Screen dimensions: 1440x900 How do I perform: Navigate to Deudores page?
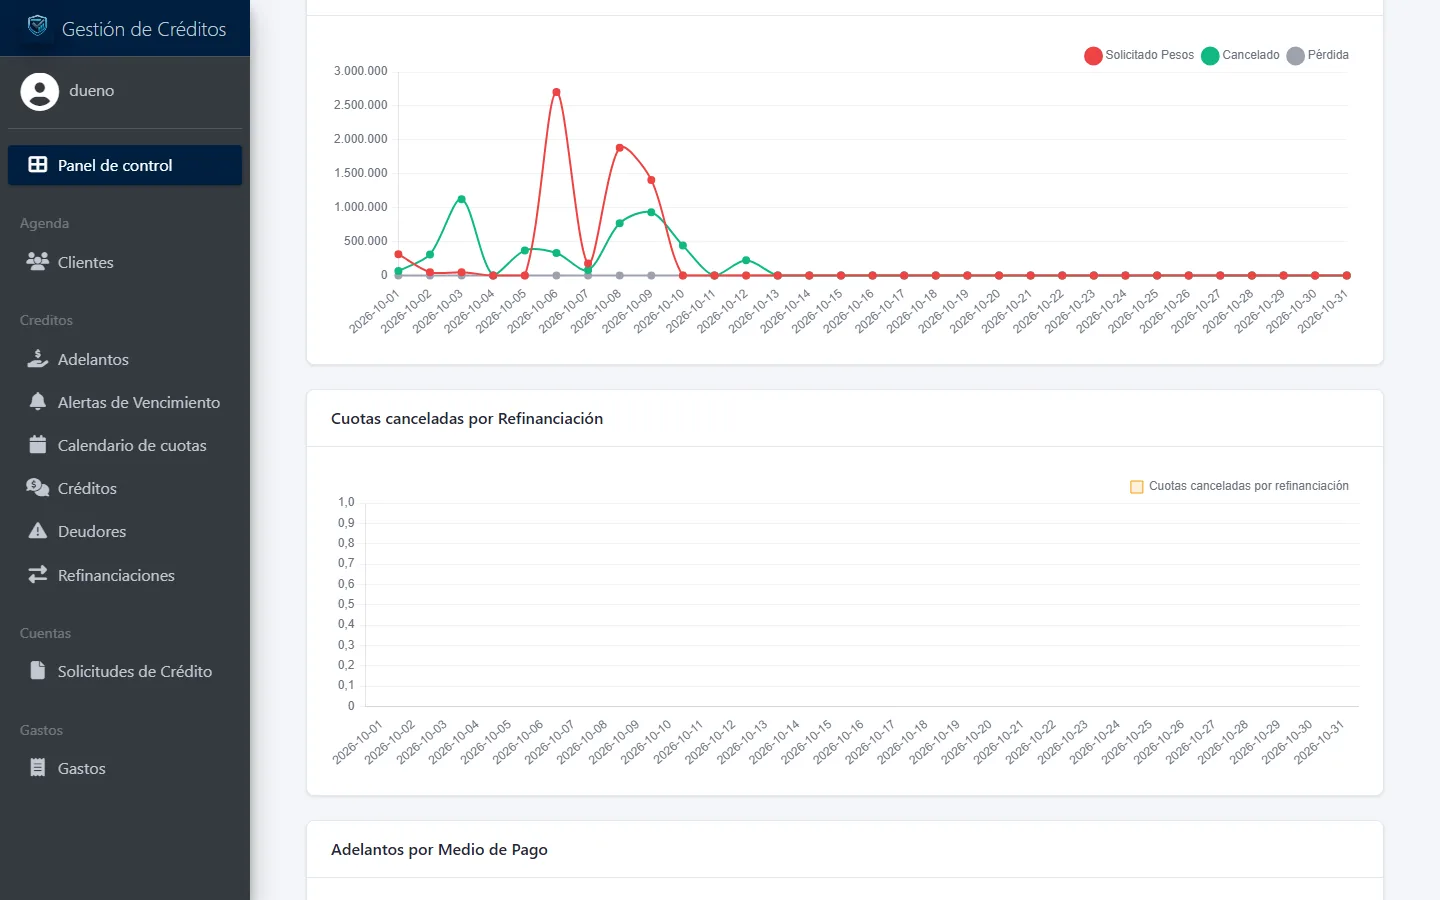[x=125, y=531]
